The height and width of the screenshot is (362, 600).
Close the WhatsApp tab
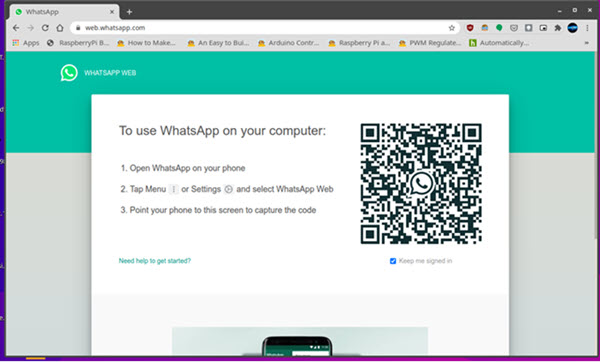pyautogui.click(x=112, y=12)
